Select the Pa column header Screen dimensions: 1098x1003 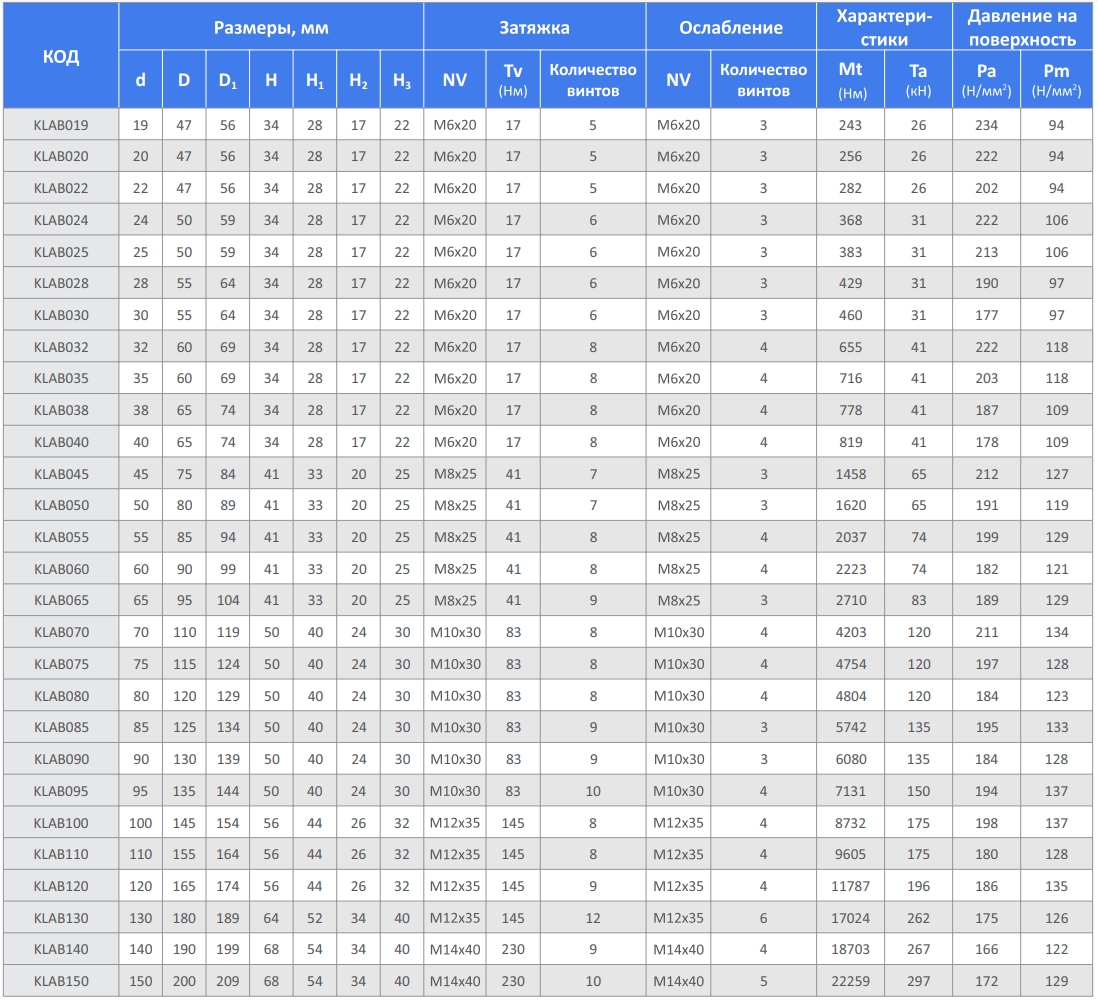986,80
